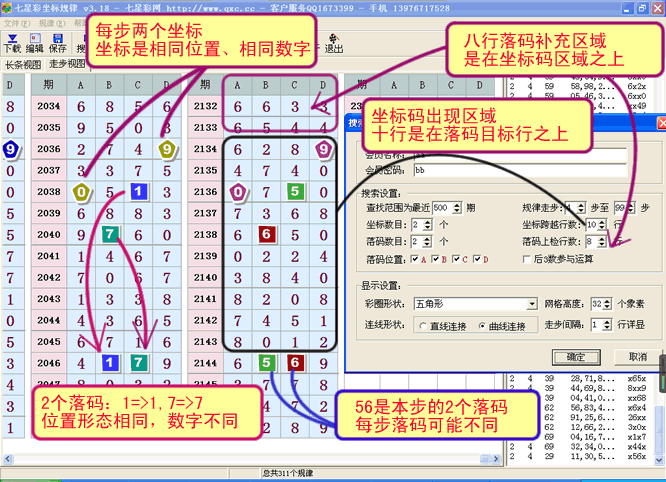The image size is (666, 482).
Task: Select blue pentagon 9 in leftmost D column
Action: (10, 149)
